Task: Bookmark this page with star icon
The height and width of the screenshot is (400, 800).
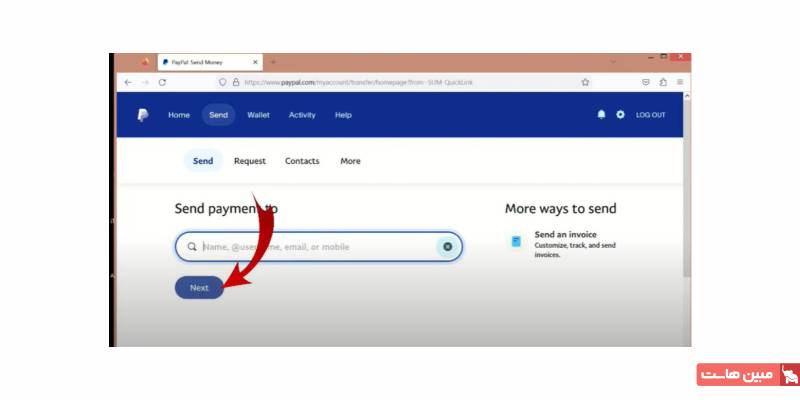Action: click(585, 82)
